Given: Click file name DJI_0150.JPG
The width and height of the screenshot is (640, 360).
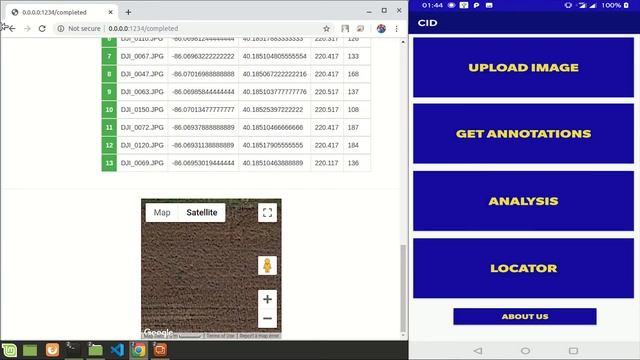Looking at the screenshot, I should click(142, 109).
